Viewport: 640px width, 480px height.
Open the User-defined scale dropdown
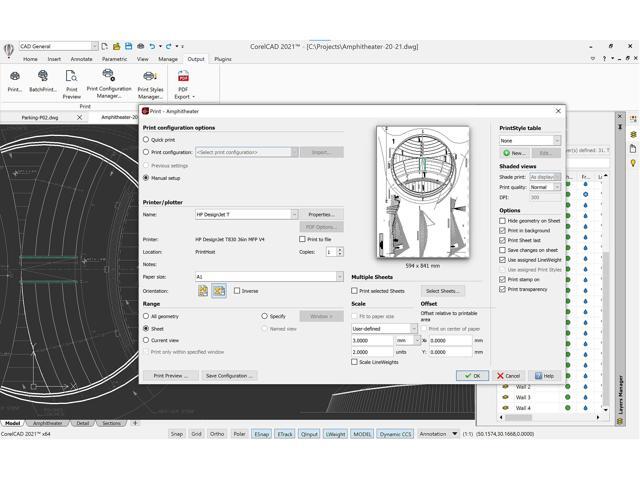click(413, 329)
